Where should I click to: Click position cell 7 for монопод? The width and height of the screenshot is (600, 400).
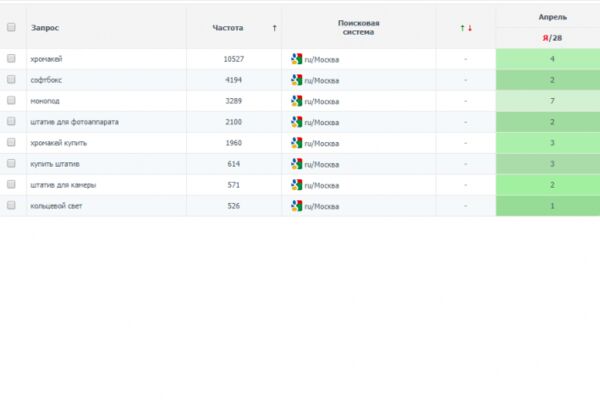pyautogui.click(x=548, y=101)
